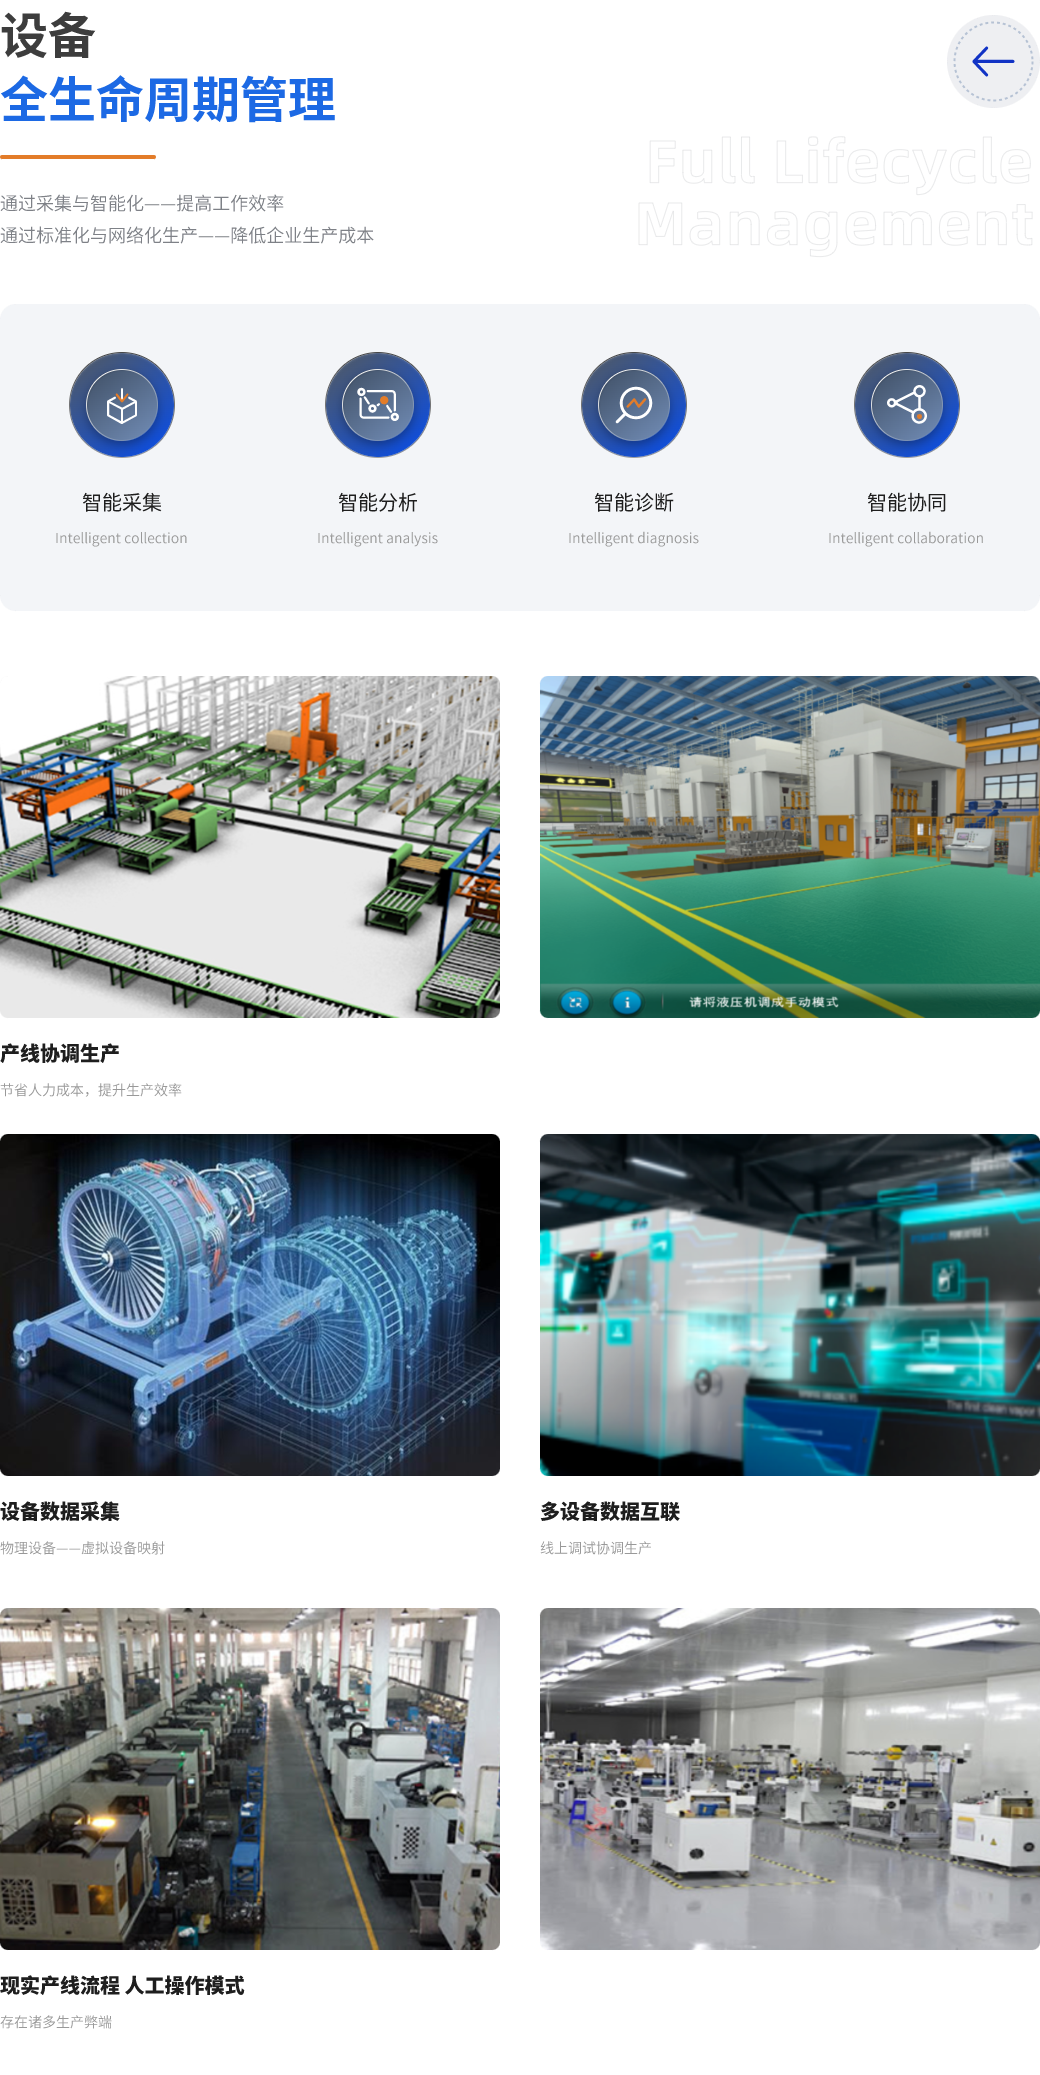Click the Intelligent diagnosis caption
The height and width of the screenshot is (2075, 1040).
pos(634,538)
